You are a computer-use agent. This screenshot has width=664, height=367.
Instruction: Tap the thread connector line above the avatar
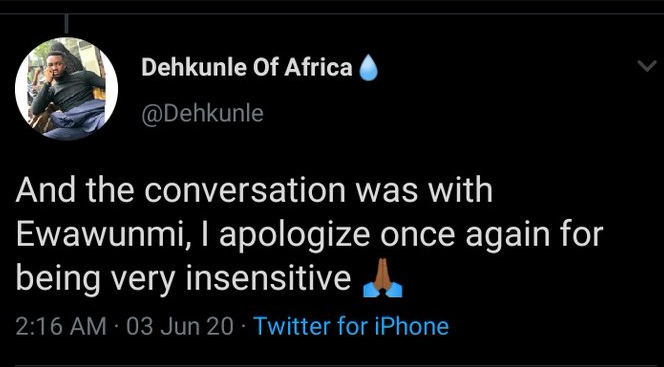(x=66, y=23)
